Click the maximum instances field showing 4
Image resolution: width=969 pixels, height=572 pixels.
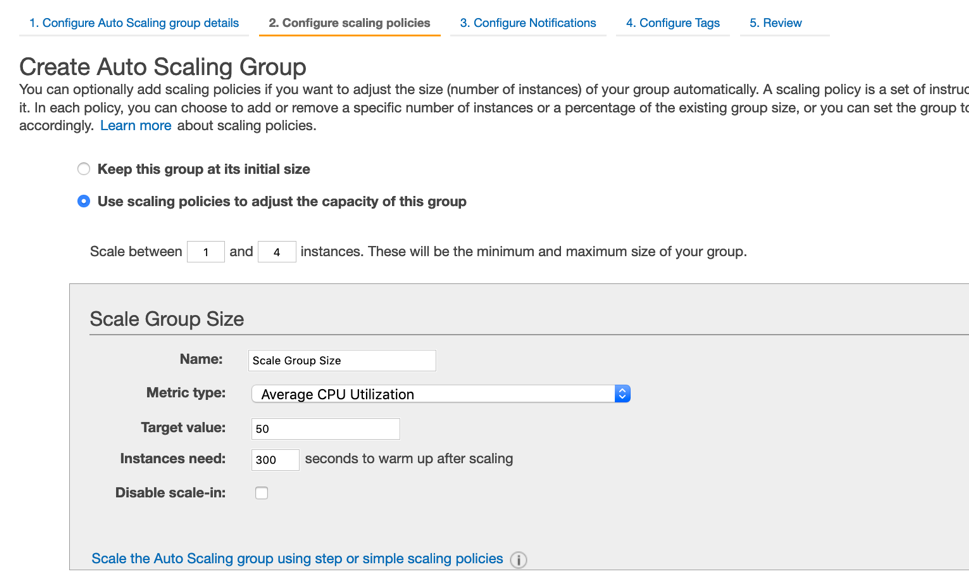(277, 252)
